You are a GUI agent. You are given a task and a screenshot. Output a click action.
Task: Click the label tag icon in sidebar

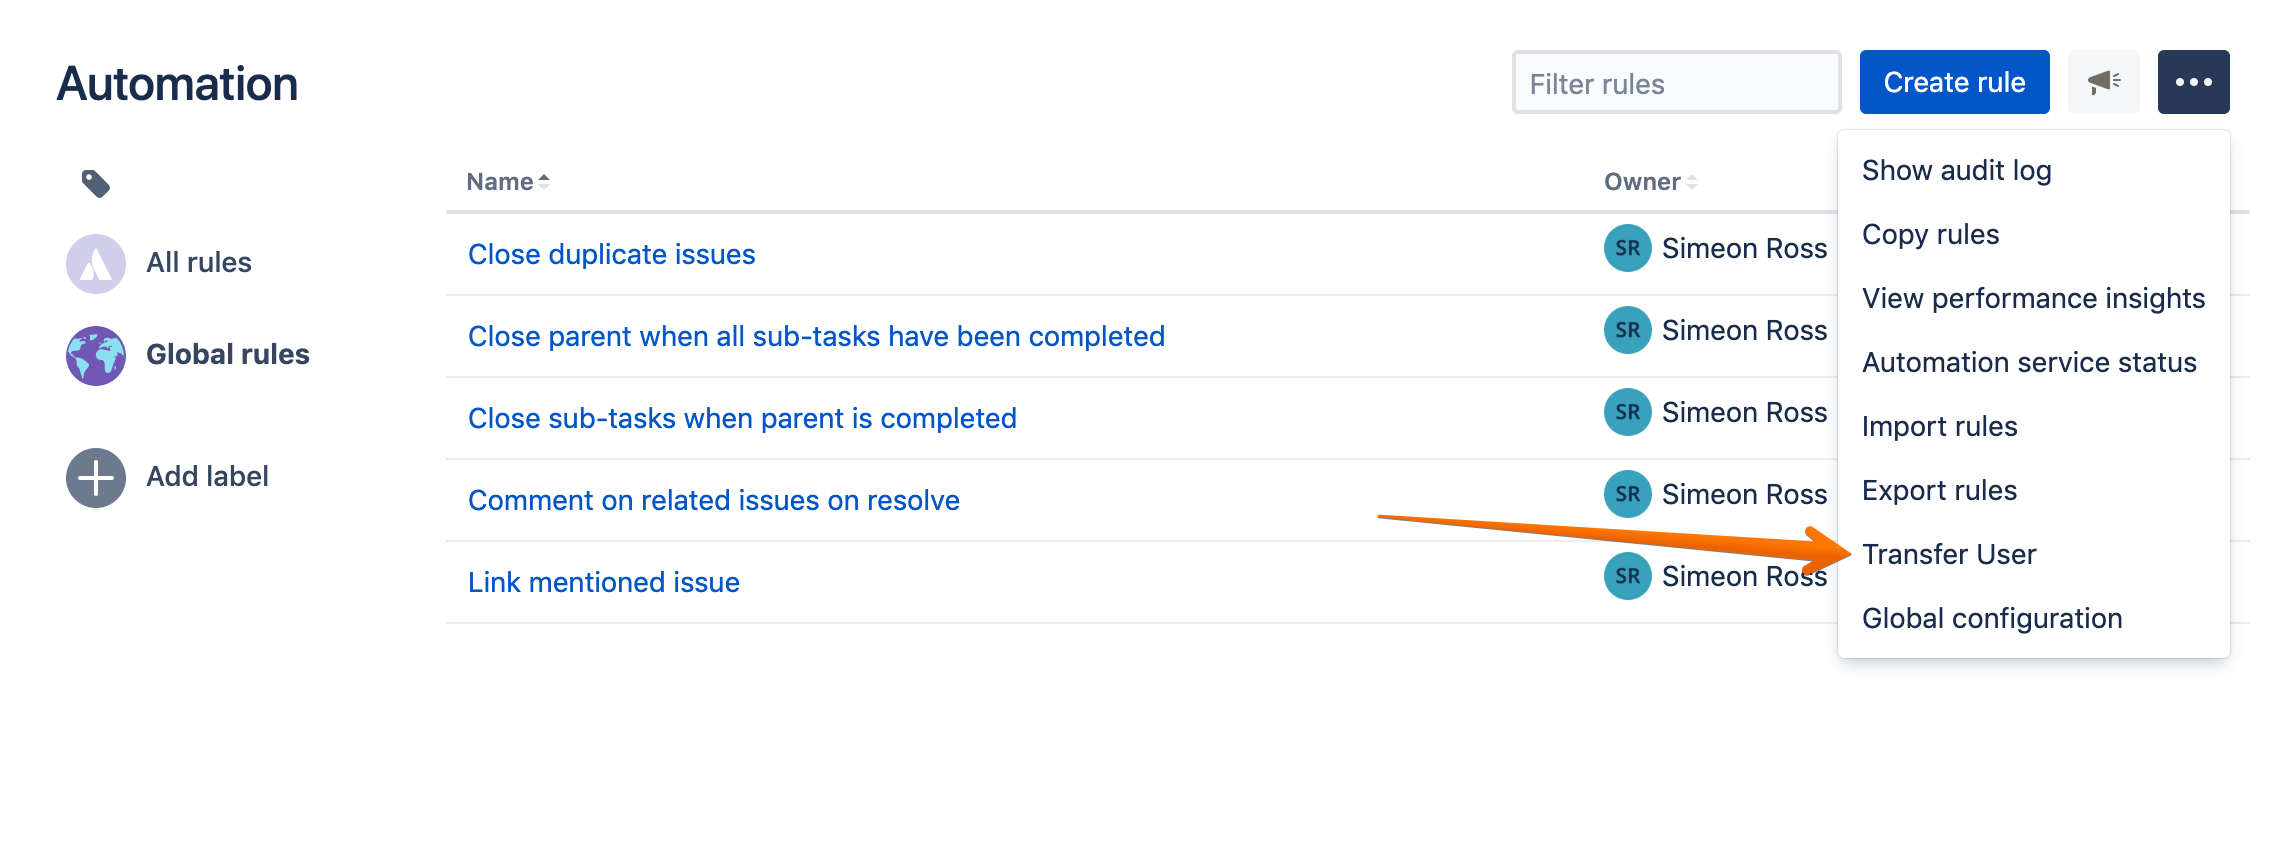95,183
